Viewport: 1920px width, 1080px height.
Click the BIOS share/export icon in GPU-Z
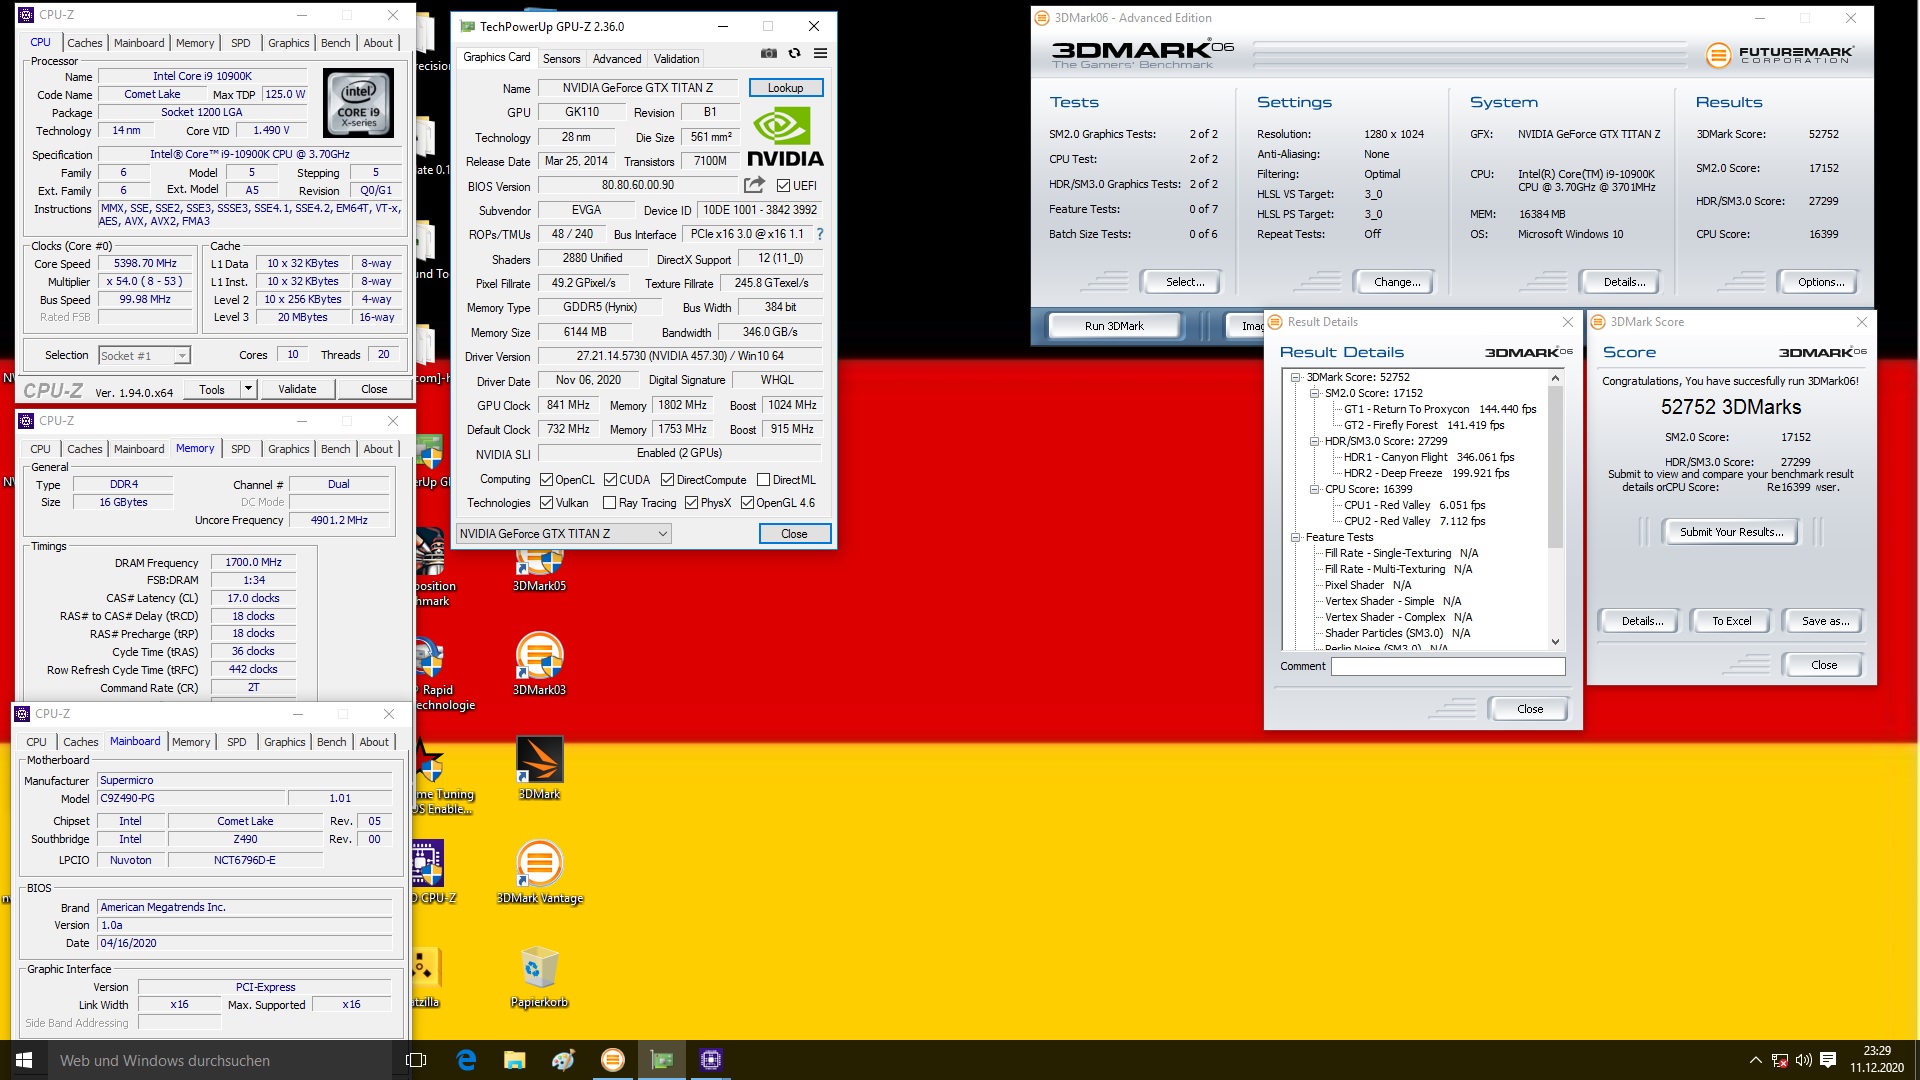pyautogui.click(x=754, y=185)
